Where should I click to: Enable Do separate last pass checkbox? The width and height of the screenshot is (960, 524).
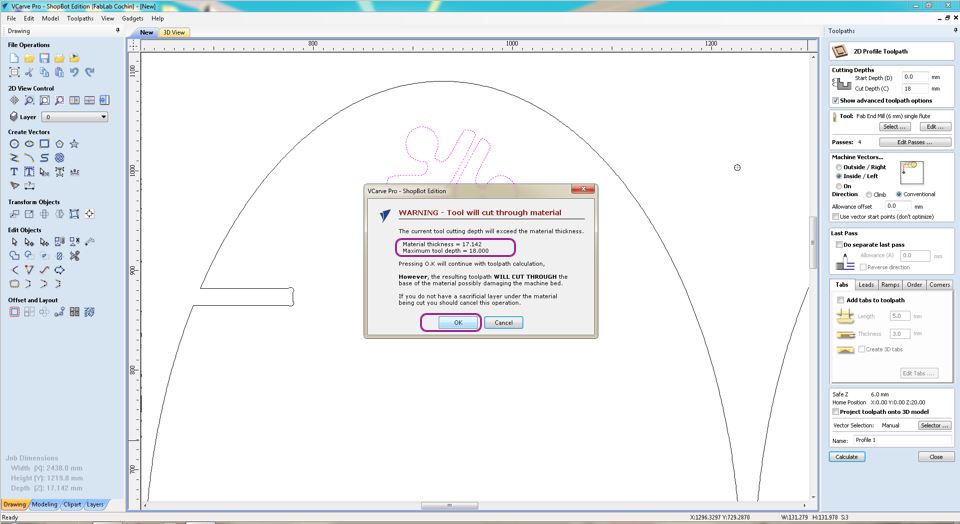pyautogui.click(x=839, y=245)
